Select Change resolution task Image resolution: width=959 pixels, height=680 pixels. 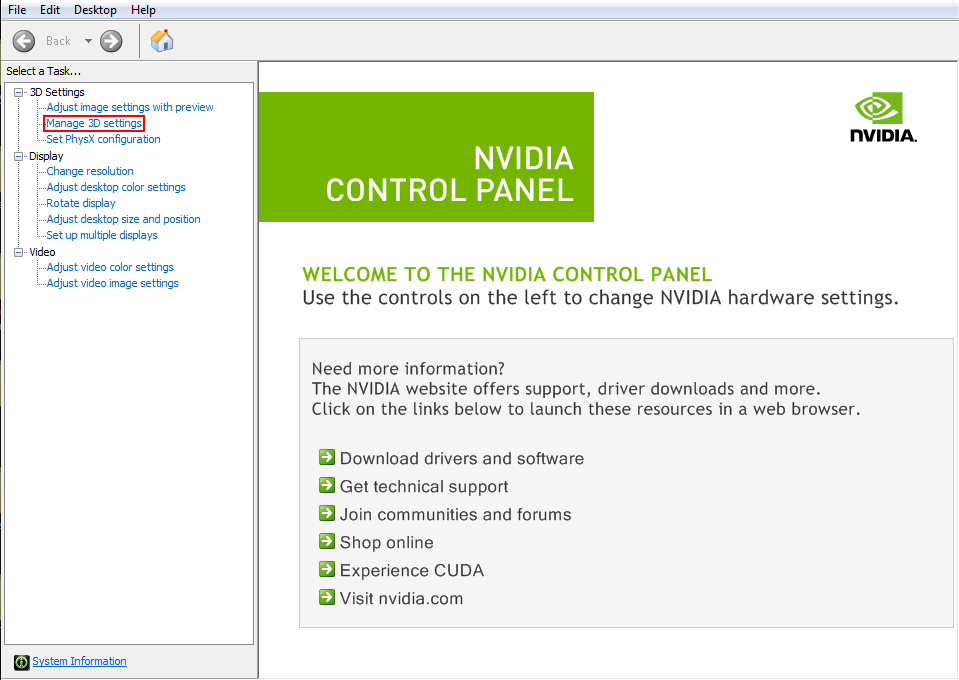pos(90,171)
